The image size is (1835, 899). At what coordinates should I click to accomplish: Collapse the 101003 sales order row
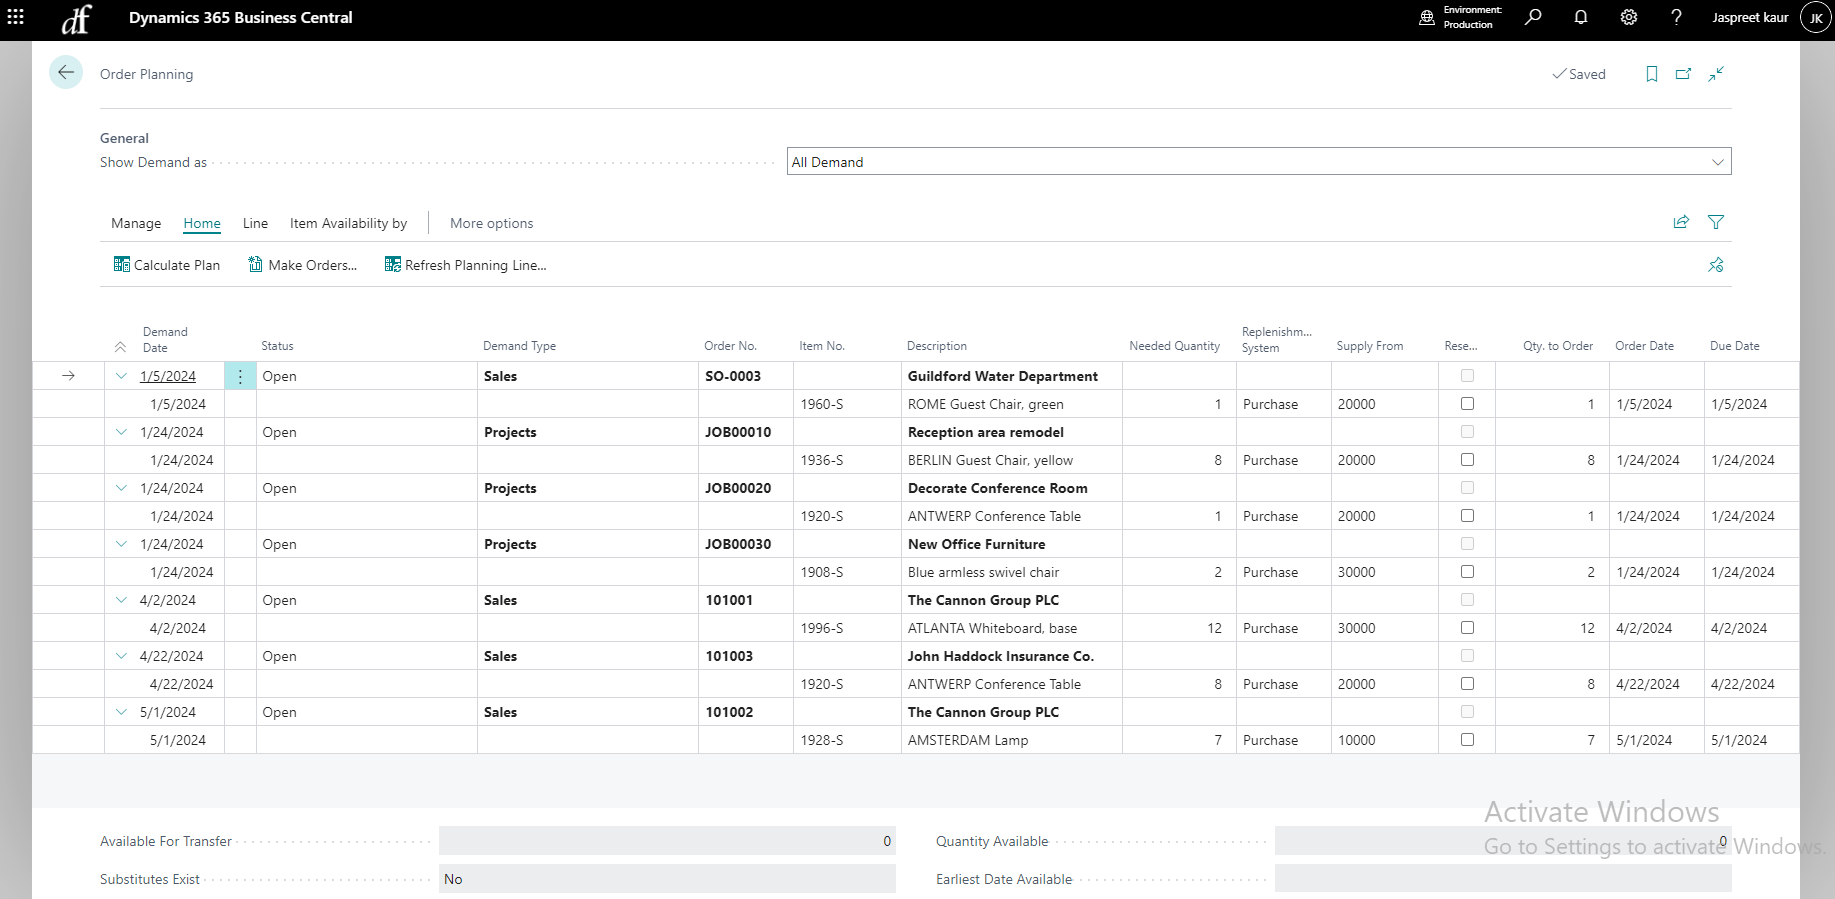tap(121, 656)
